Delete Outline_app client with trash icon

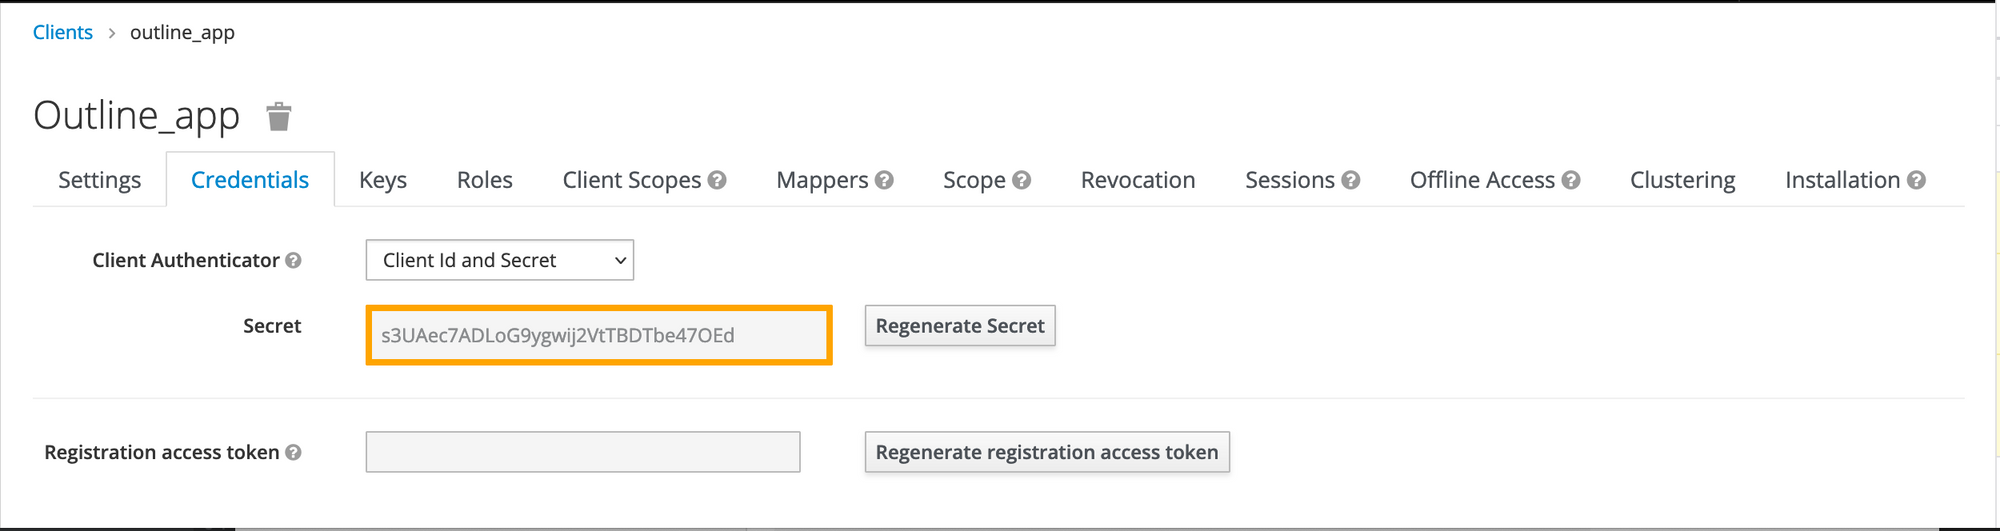click(x=279, y=116)
